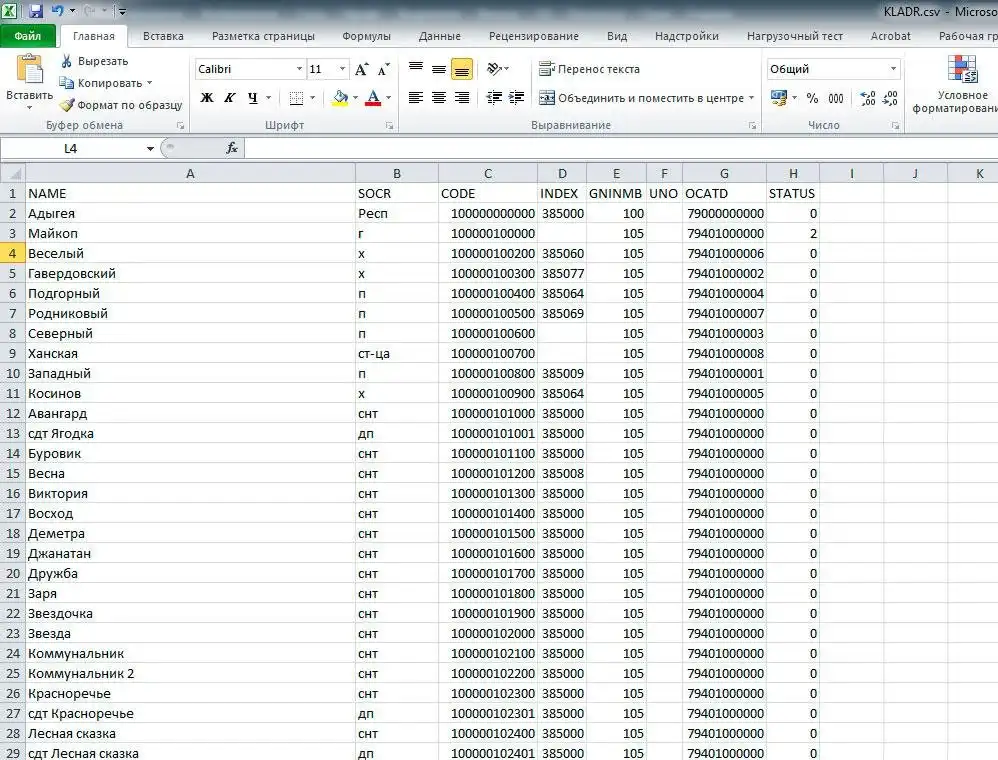The image size is (998, 760).
Task: Open the Calibri font name dropdown
Action: pyautogui.click(x=299, y=69)
